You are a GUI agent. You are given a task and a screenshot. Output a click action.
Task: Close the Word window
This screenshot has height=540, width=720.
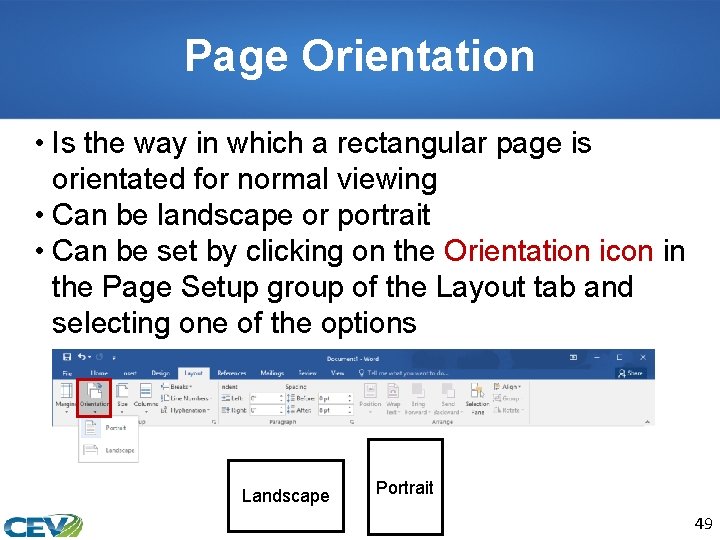(x=643, y=357)
